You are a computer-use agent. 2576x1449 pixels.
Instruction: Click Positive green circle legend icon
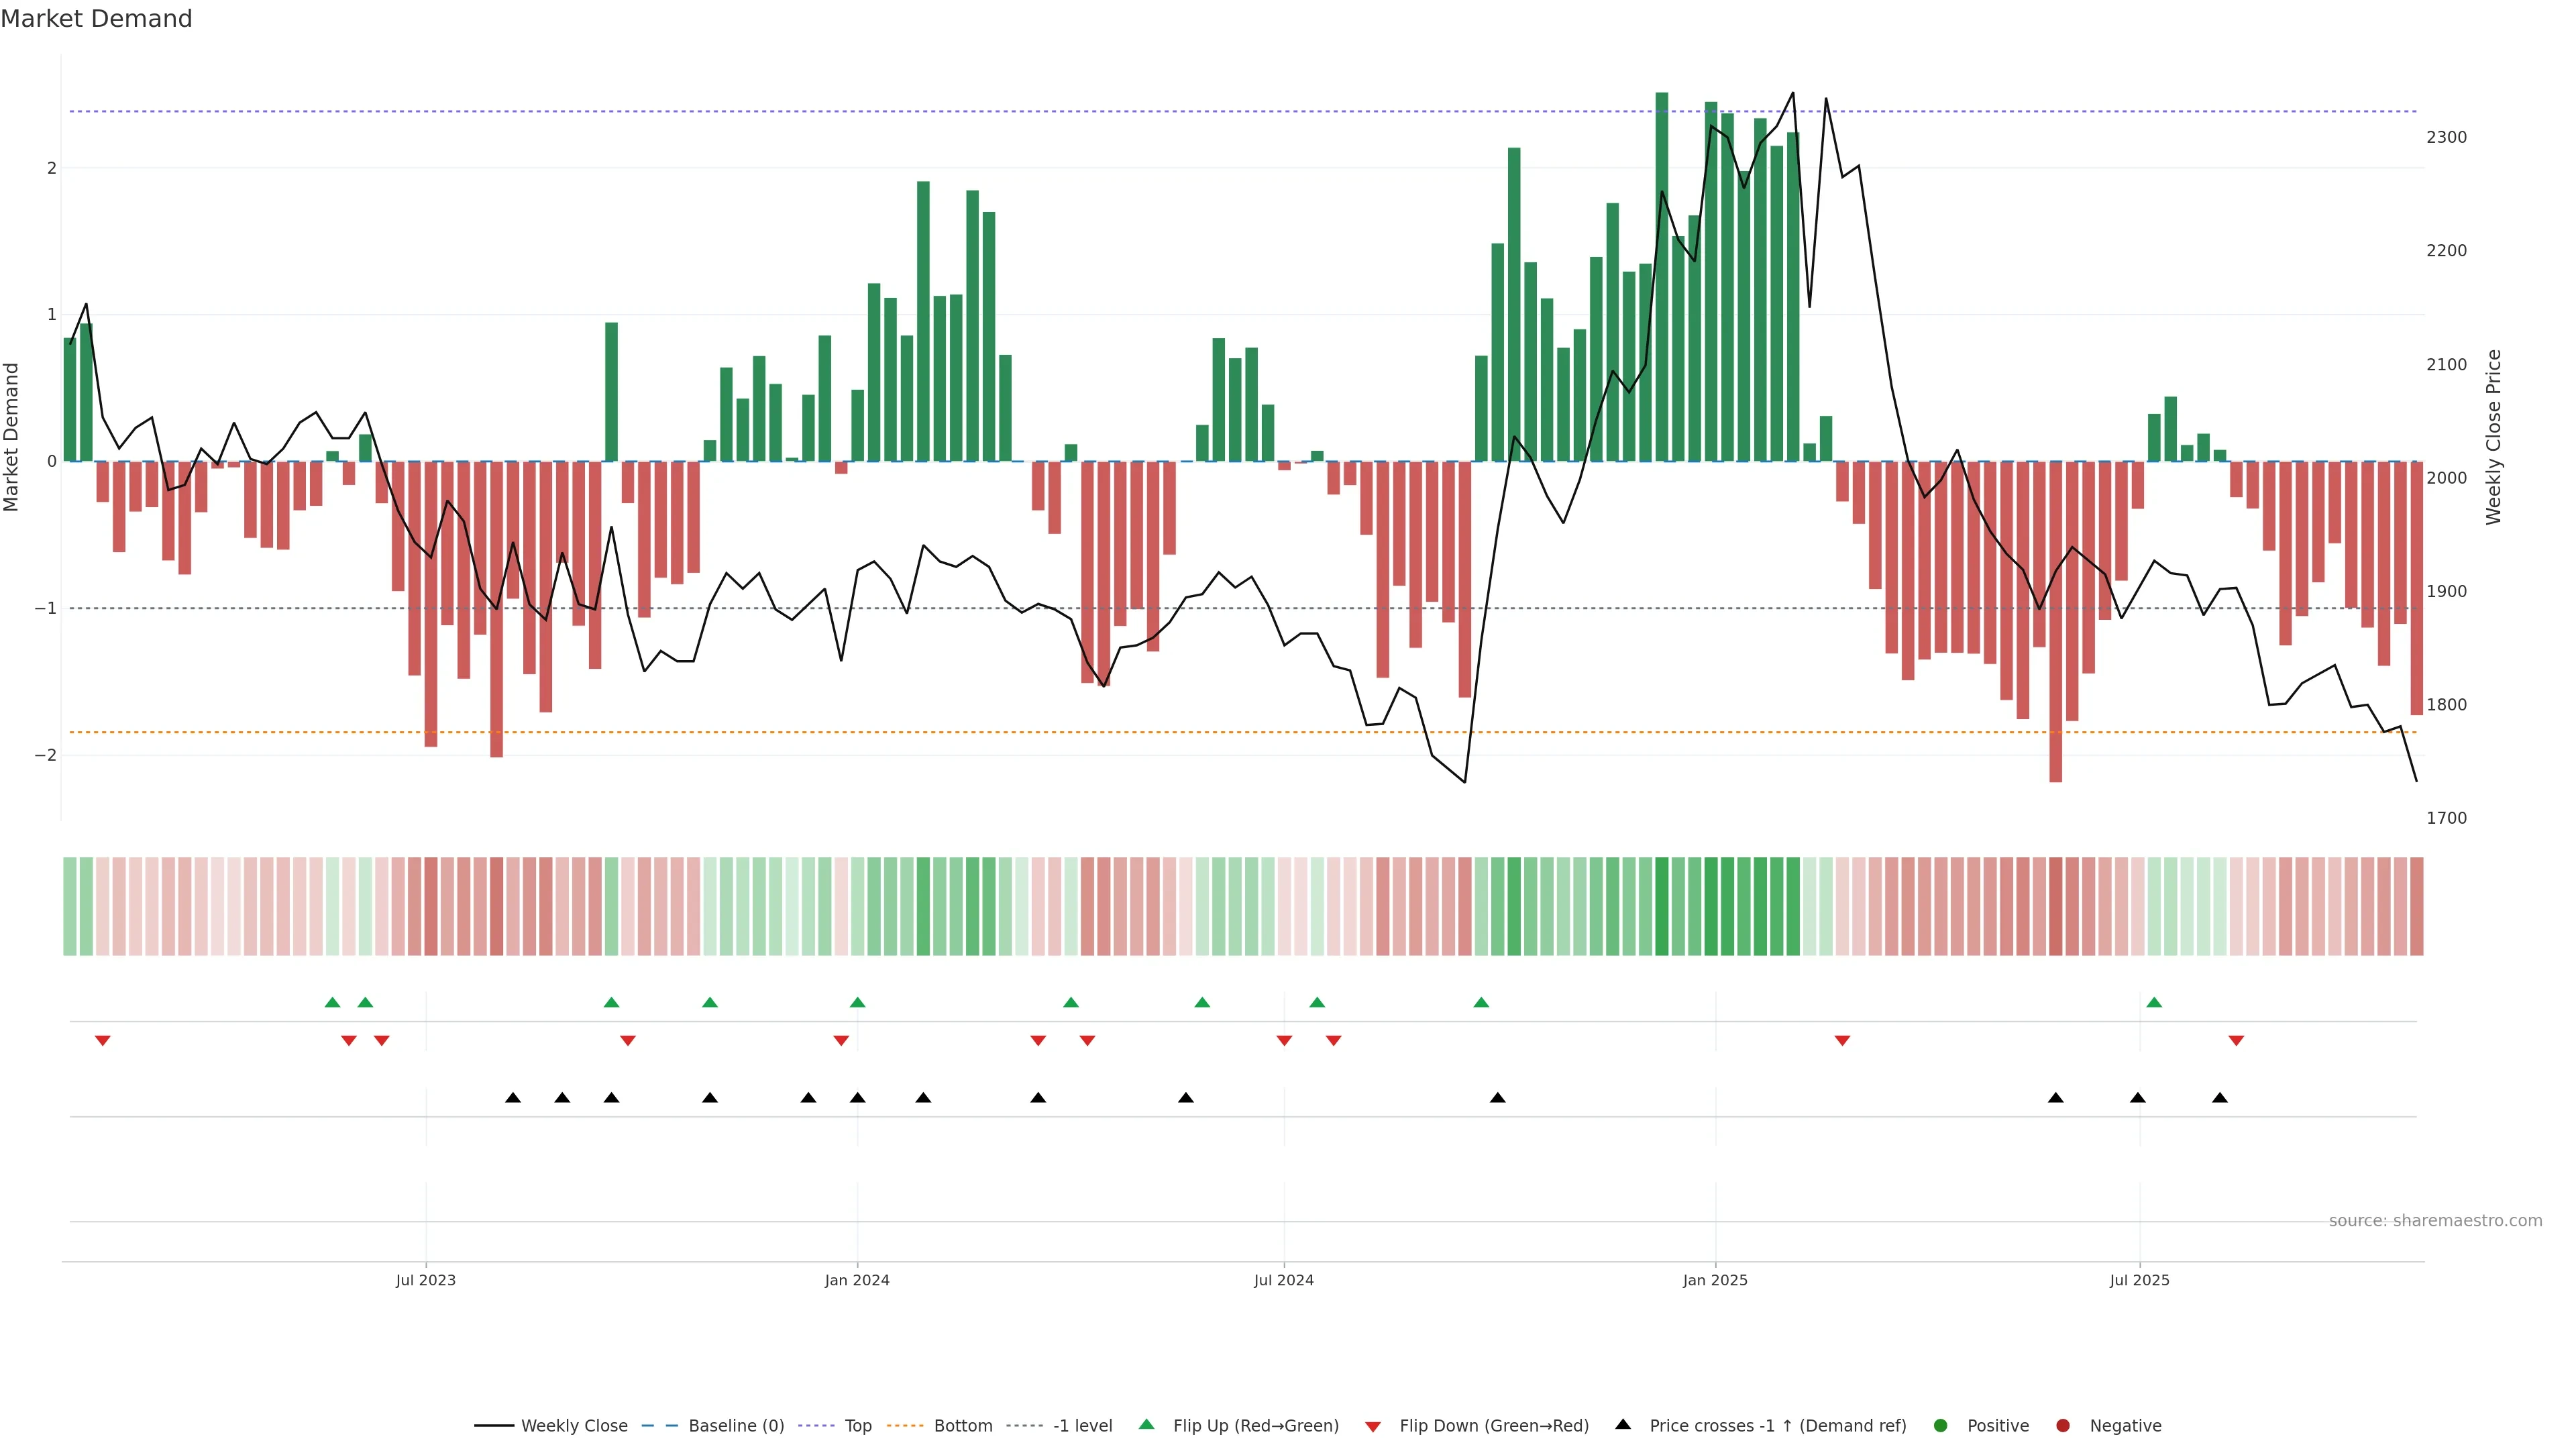pyautogui.click(x=1941, y=1425)
